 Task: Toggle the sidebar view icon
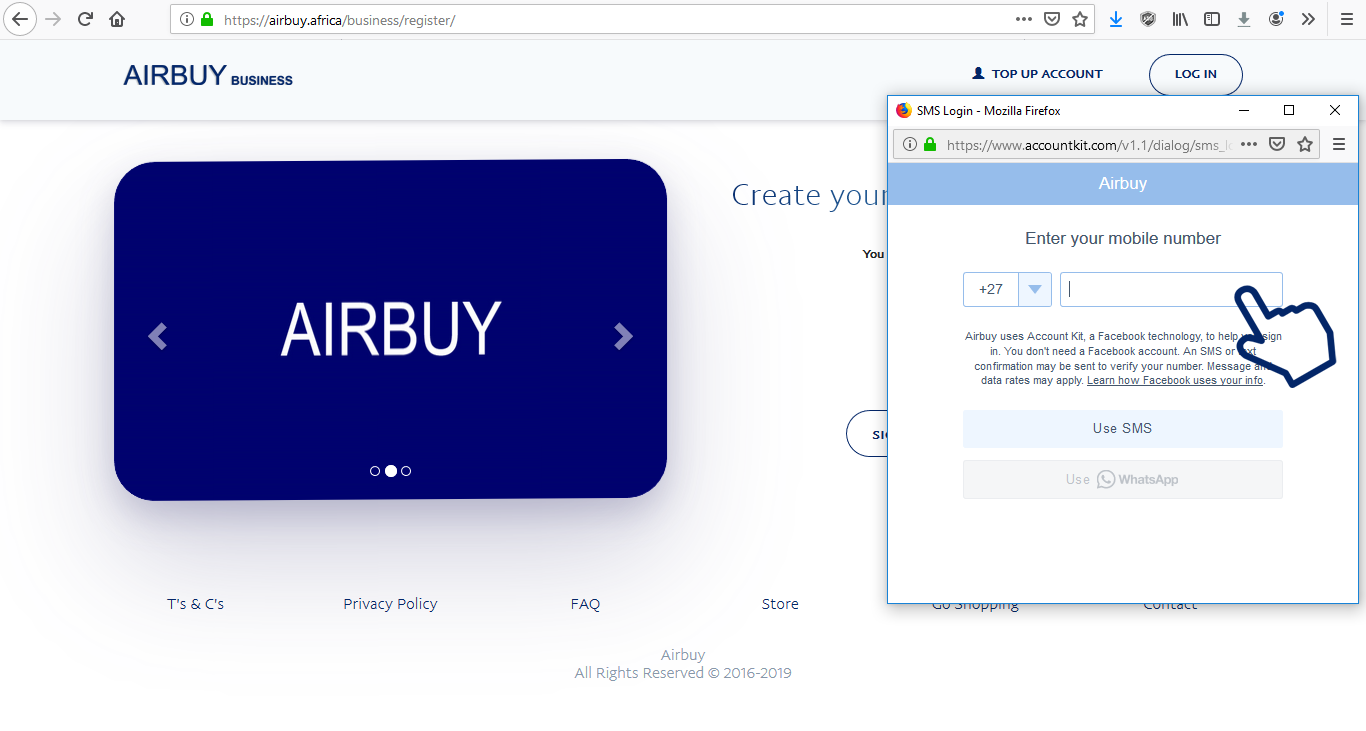click(x=1212, y=19)
